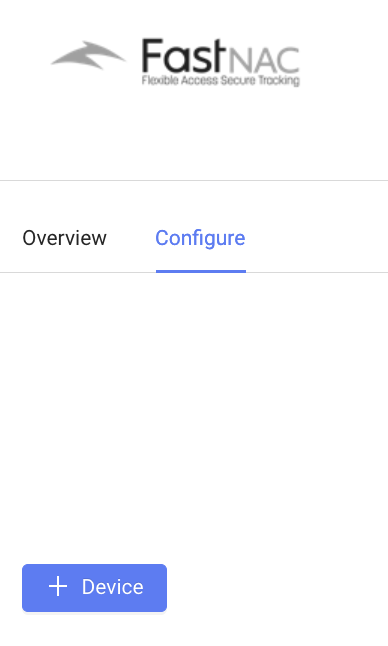Viewport: 388px width, 646px height.
Task: Click the blue underline beneath Configure
Action: (x=201, y=271)
